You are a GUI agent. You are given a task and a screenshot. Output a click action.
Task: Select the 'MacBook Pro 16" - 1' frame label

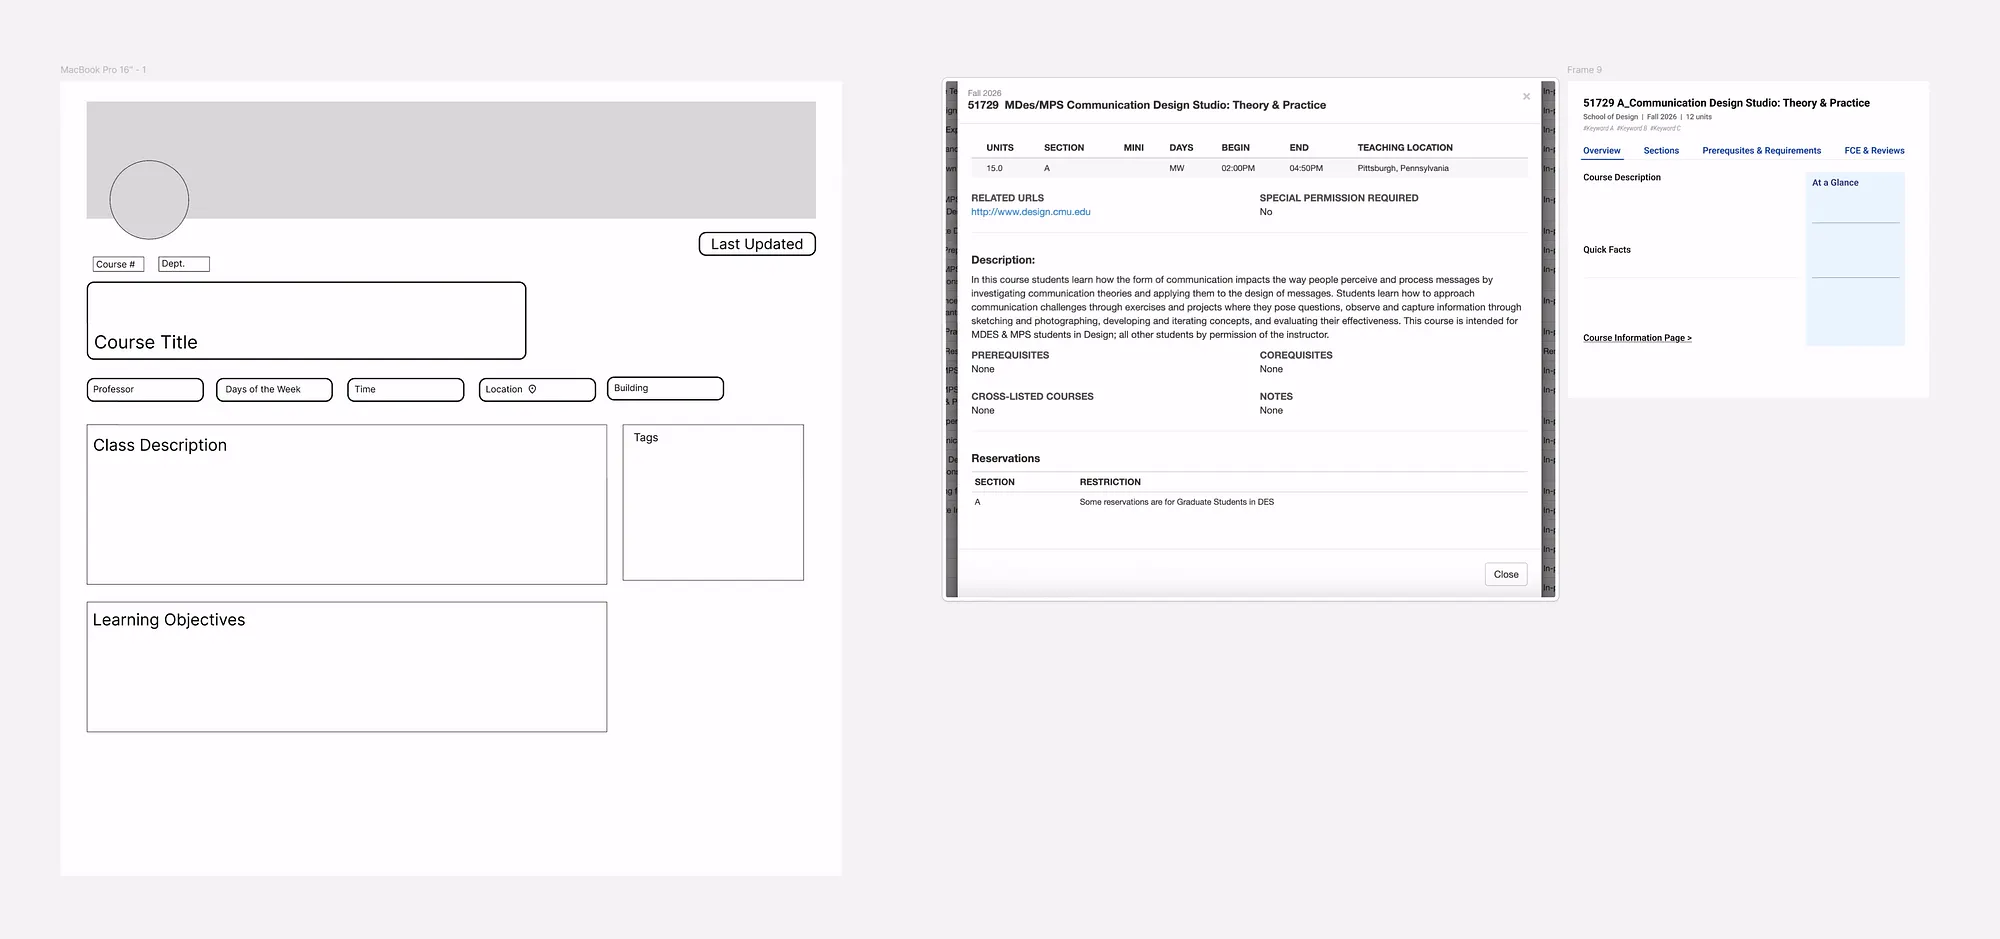pyautogui.click(x=103, y=70)
